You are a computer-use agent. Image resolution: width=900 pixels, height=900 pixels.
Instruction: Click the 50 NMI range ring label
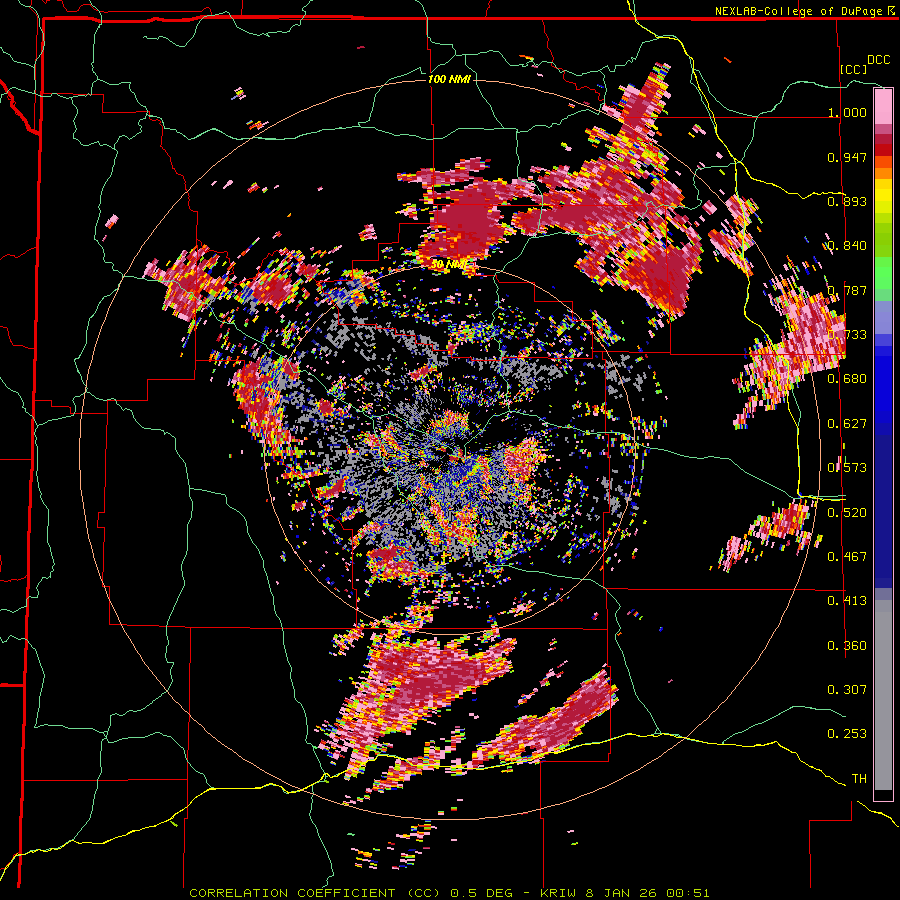tap(448, 265)
